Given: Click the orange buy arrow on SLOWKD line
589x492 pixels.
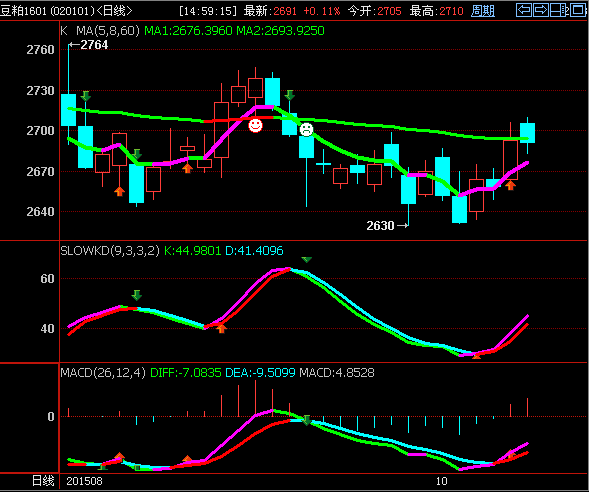Looking at the screenshot, I should tap(222, 329).
